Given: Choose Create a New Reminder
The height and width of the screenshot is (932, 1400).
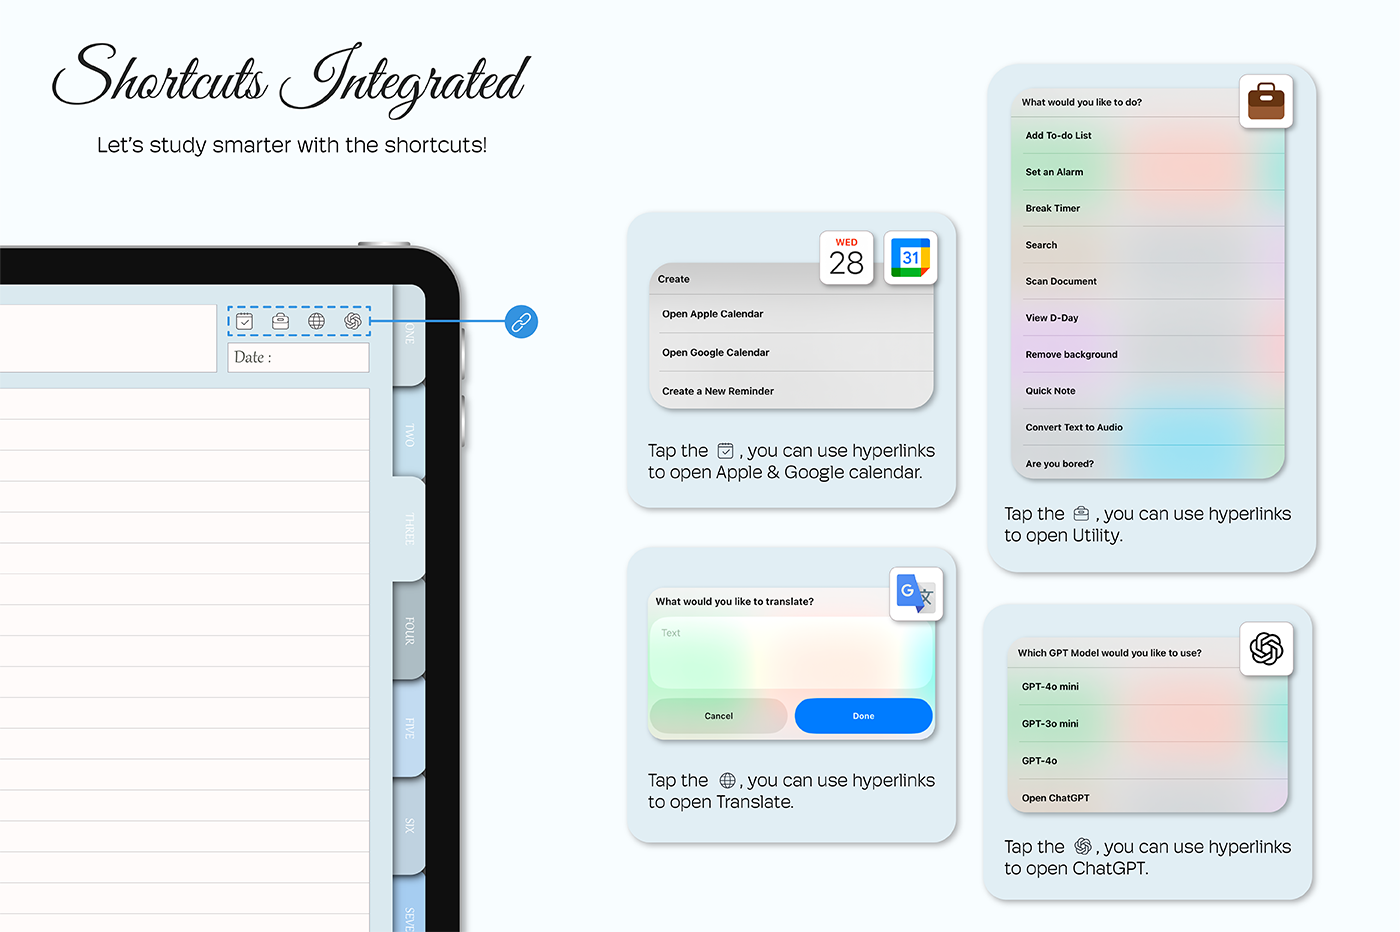Looking at the screenshot, I should [x=791, y=391].
